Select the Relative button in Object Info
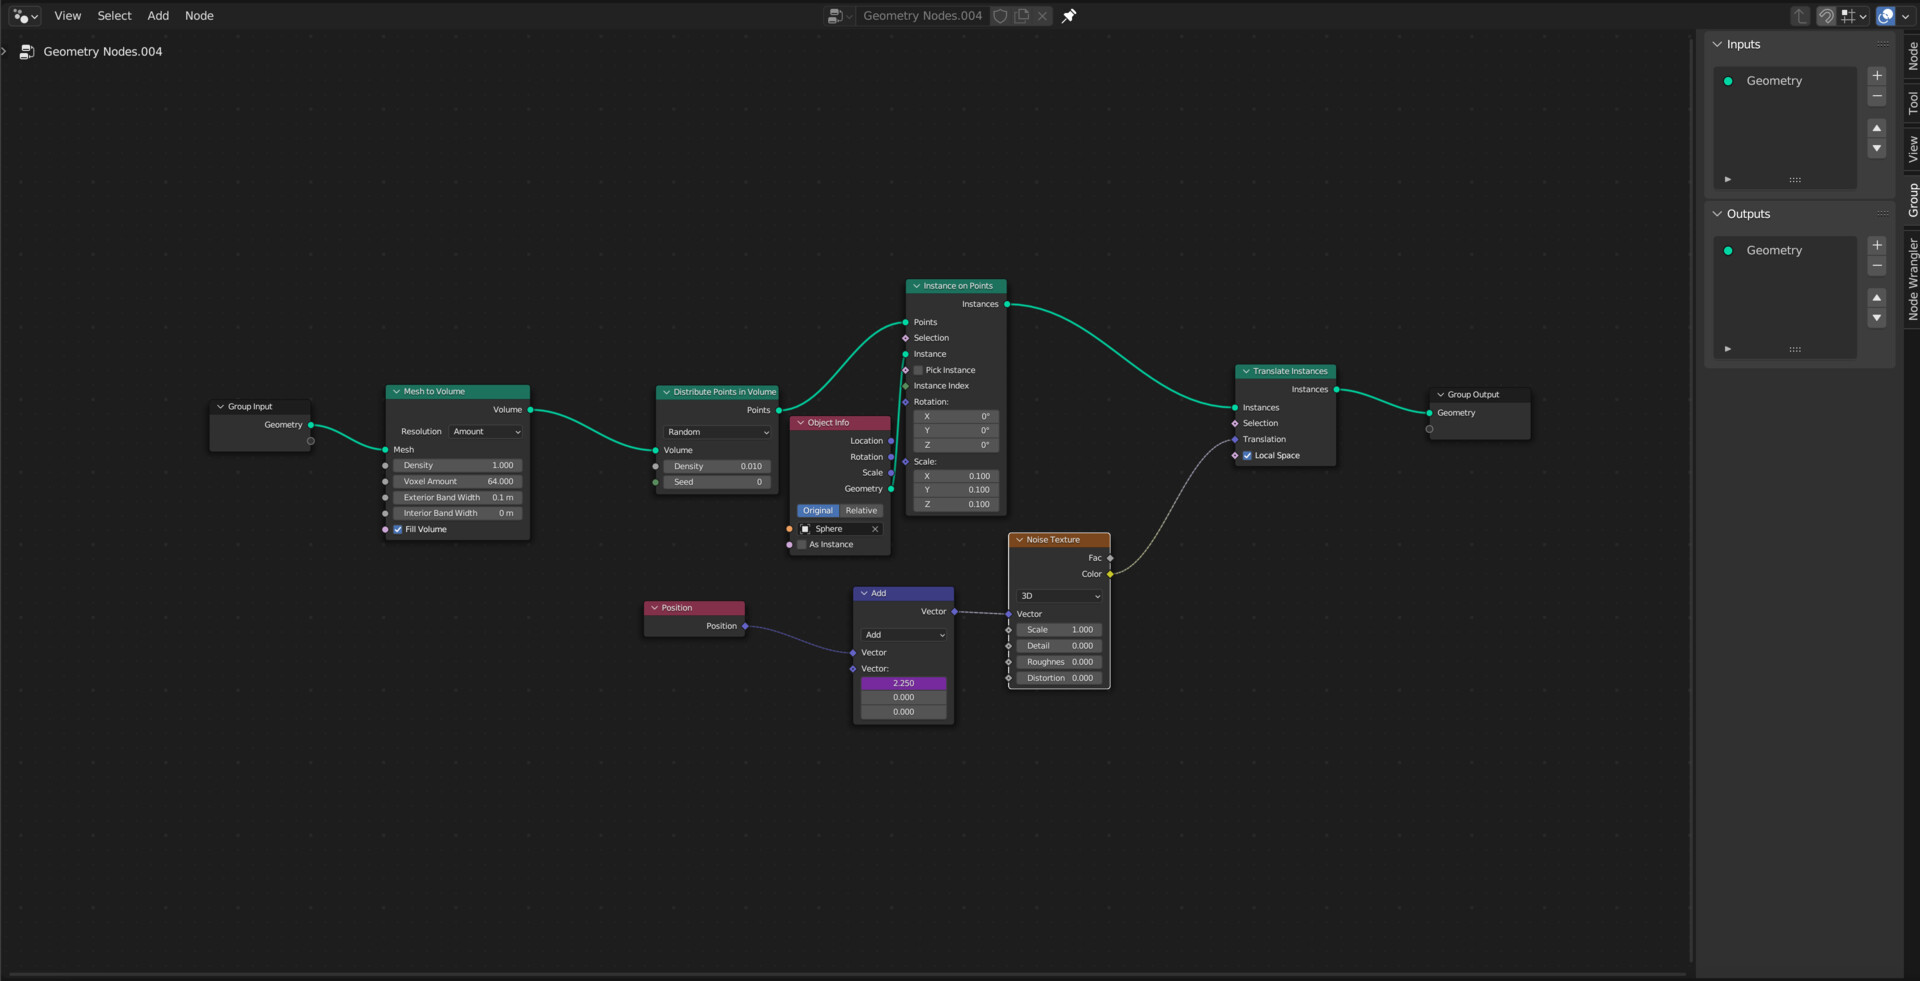 point(861,511)
